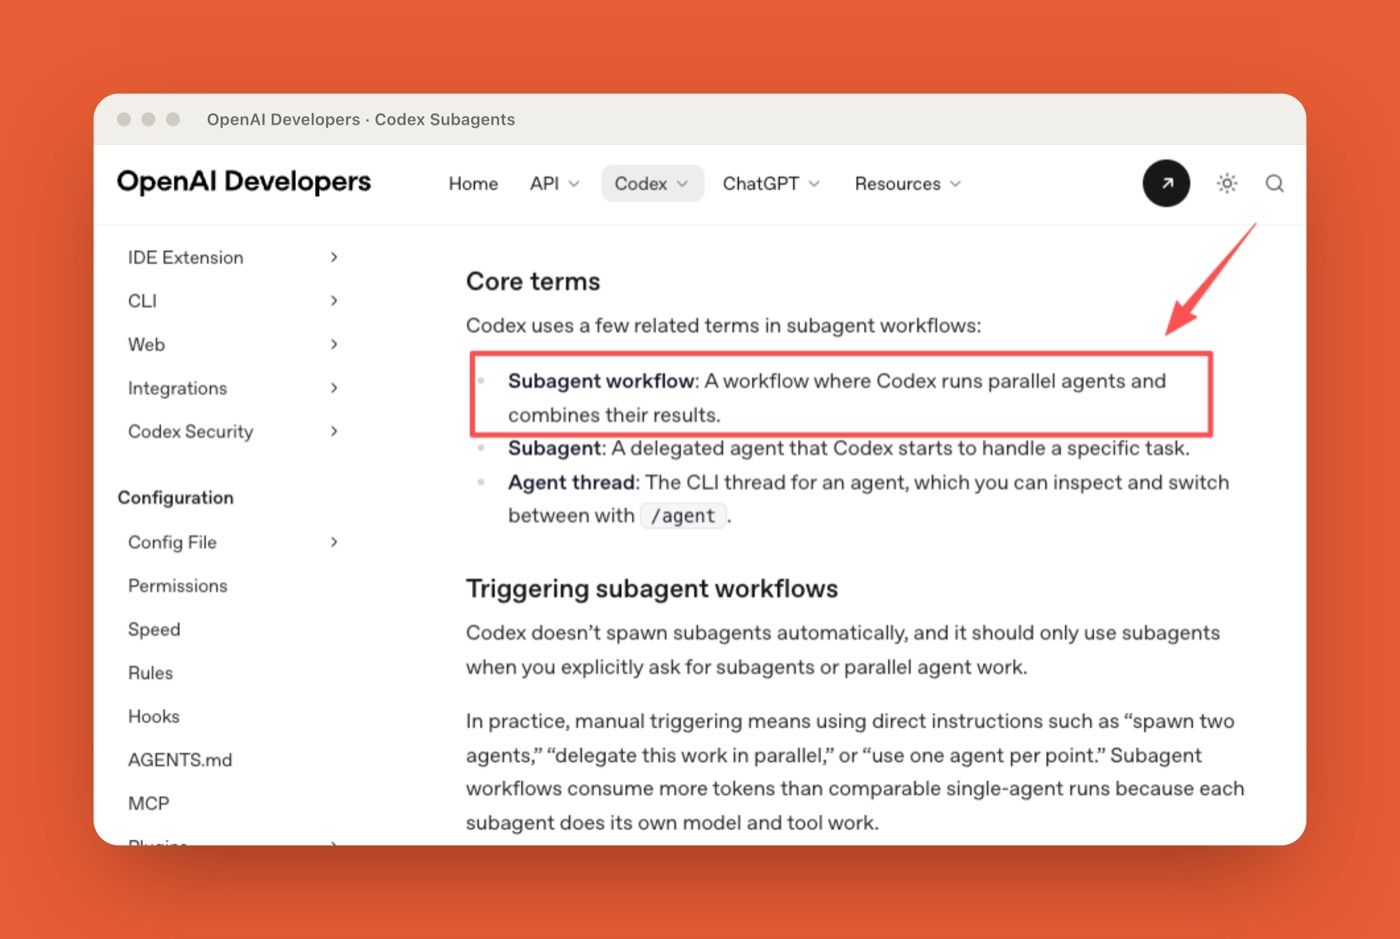Click the Triggering subagent workflows heading

point(652,588)
